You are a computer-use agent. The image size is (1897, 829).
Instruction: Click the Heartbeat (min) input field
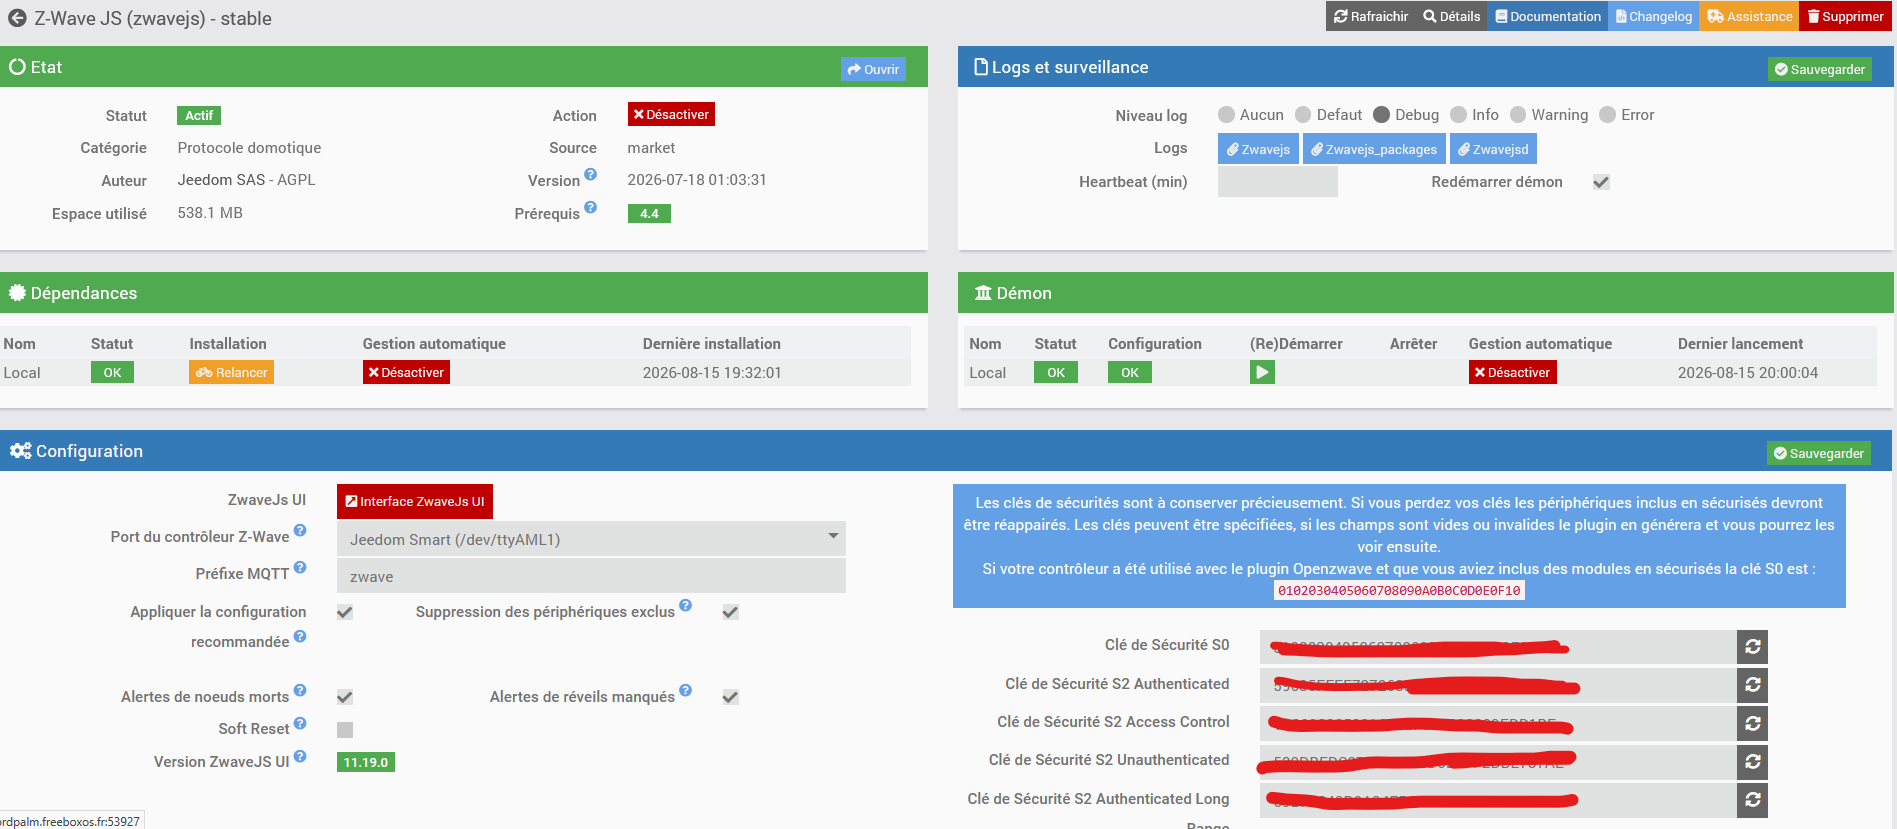tap(1278, 182)
